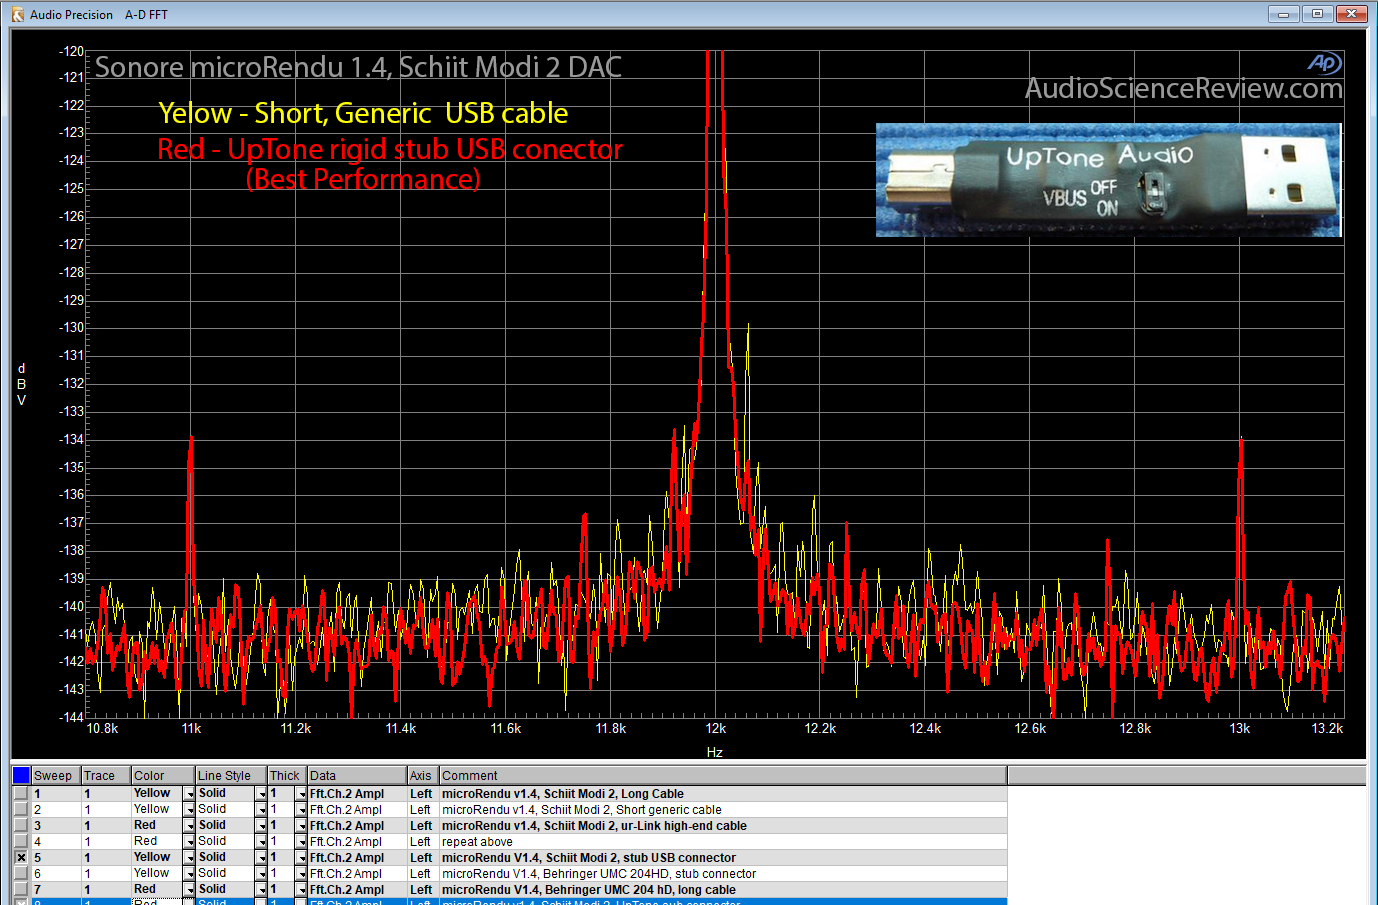Click the Comment column header
This screenshot has width=1378, height=905.
click(x=723, y=775)
